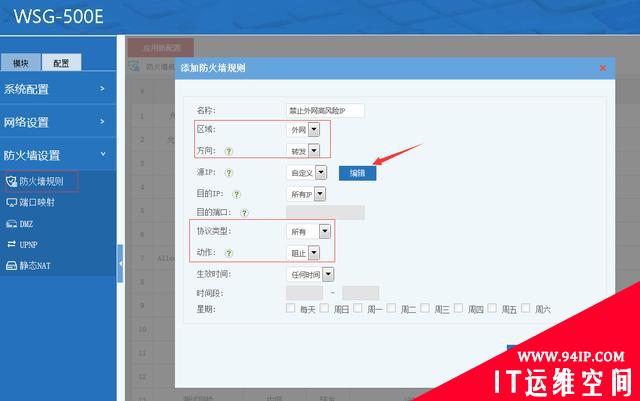Click the help icon next to 方向
640x401 pixels.
[x=229, y=151]
